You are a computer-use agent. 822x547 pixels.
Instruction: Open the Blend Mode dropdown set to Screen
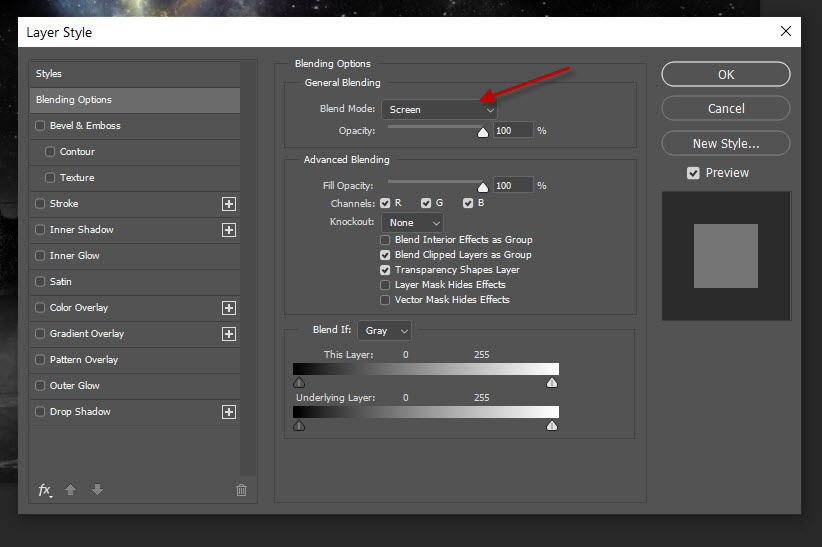tap(438, 109)
